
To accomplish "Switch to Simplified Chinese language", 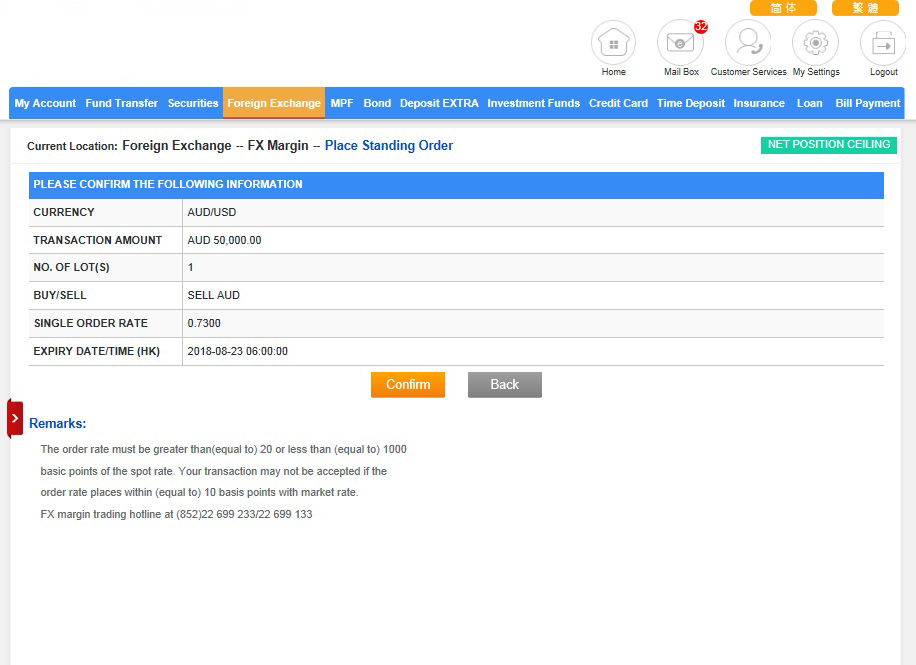I will click(x=783, y=8).
